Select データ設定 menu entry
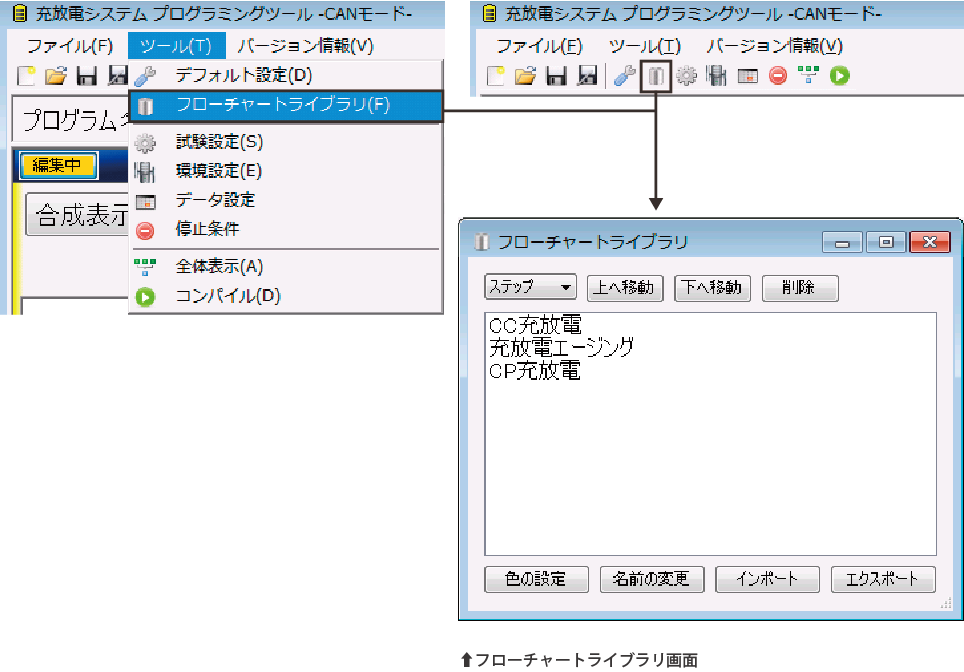The height and width of the screenshot is (672, 964). pos(286,200)
